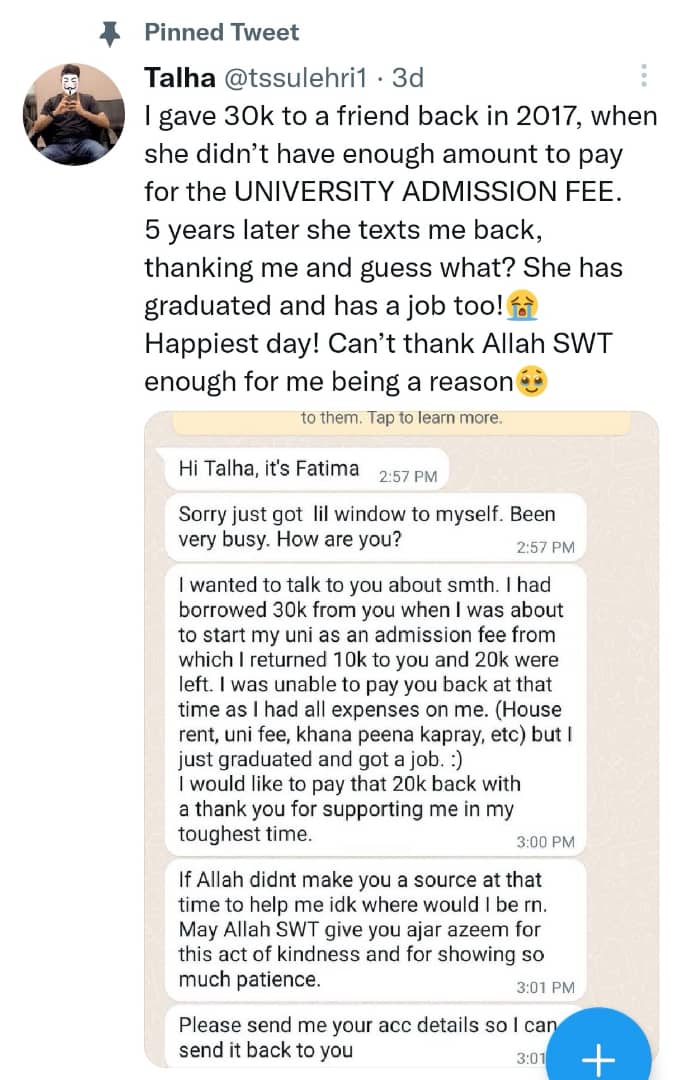Tap the 'Tap to learn more' banner
Image resolution: width=682 pixels, height=1080 pixels.
coord(401,422)
